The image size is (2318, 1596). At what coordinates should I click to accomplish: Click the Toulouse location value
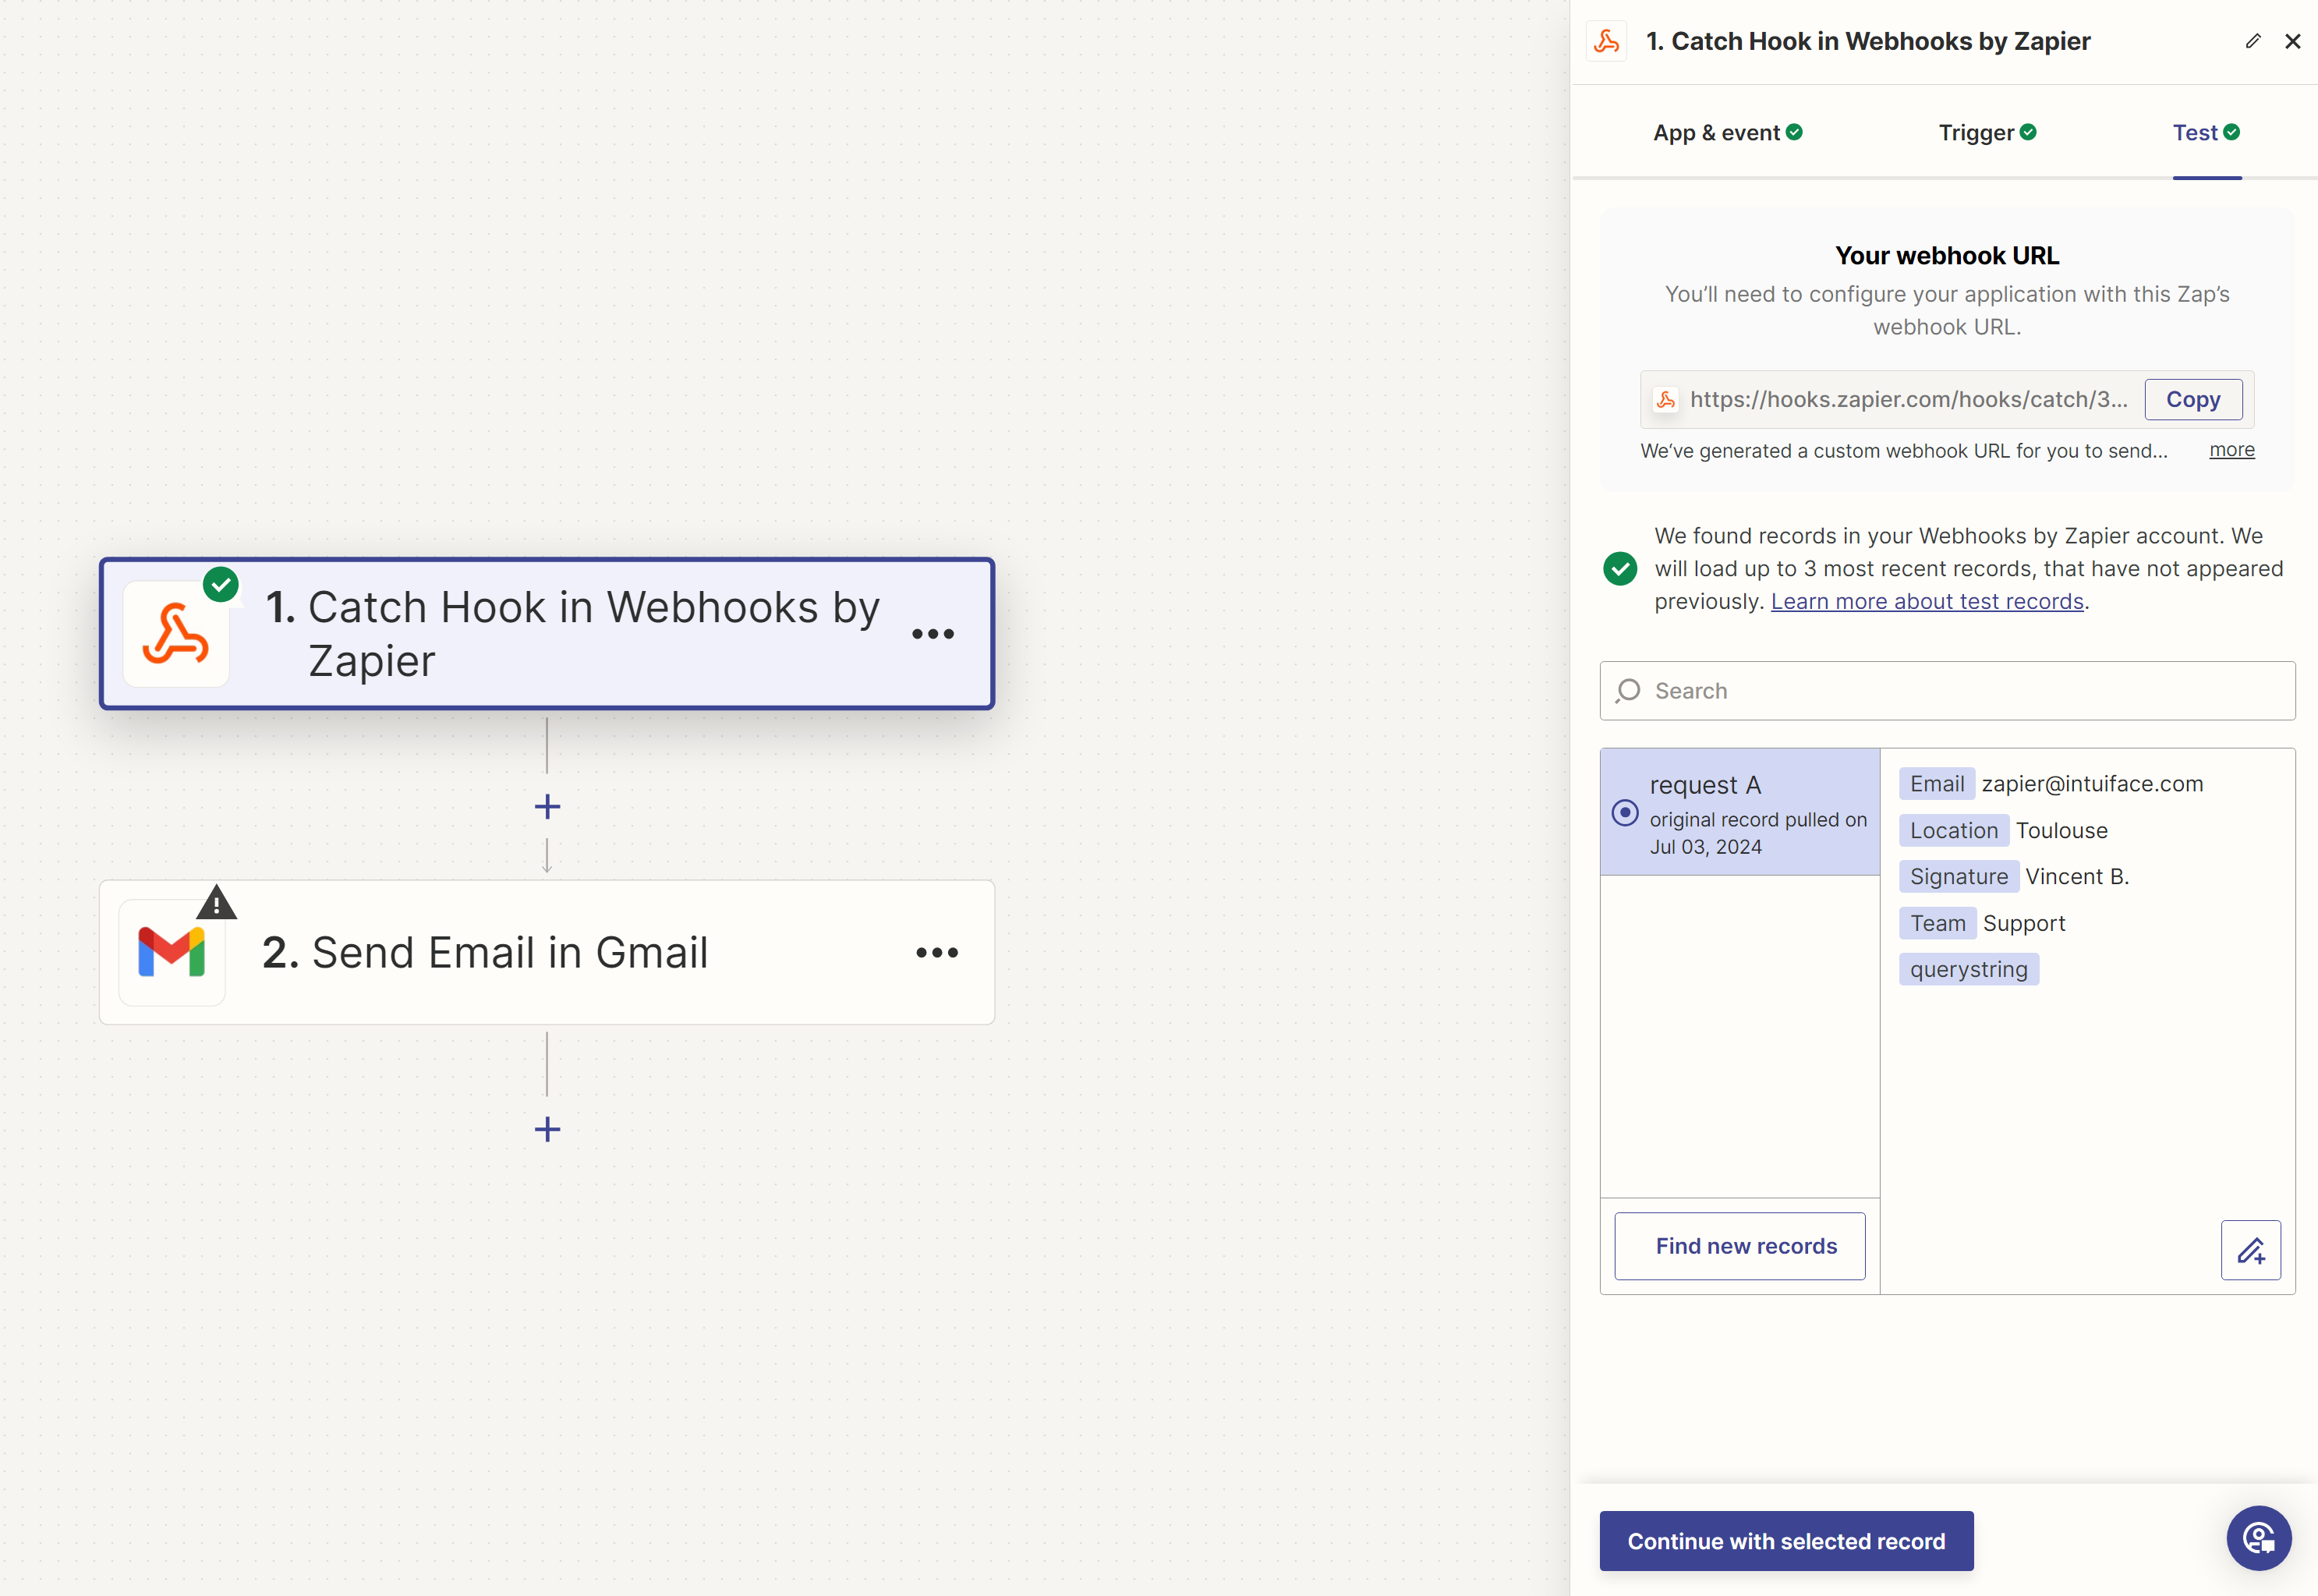[x=2062, y=831]
